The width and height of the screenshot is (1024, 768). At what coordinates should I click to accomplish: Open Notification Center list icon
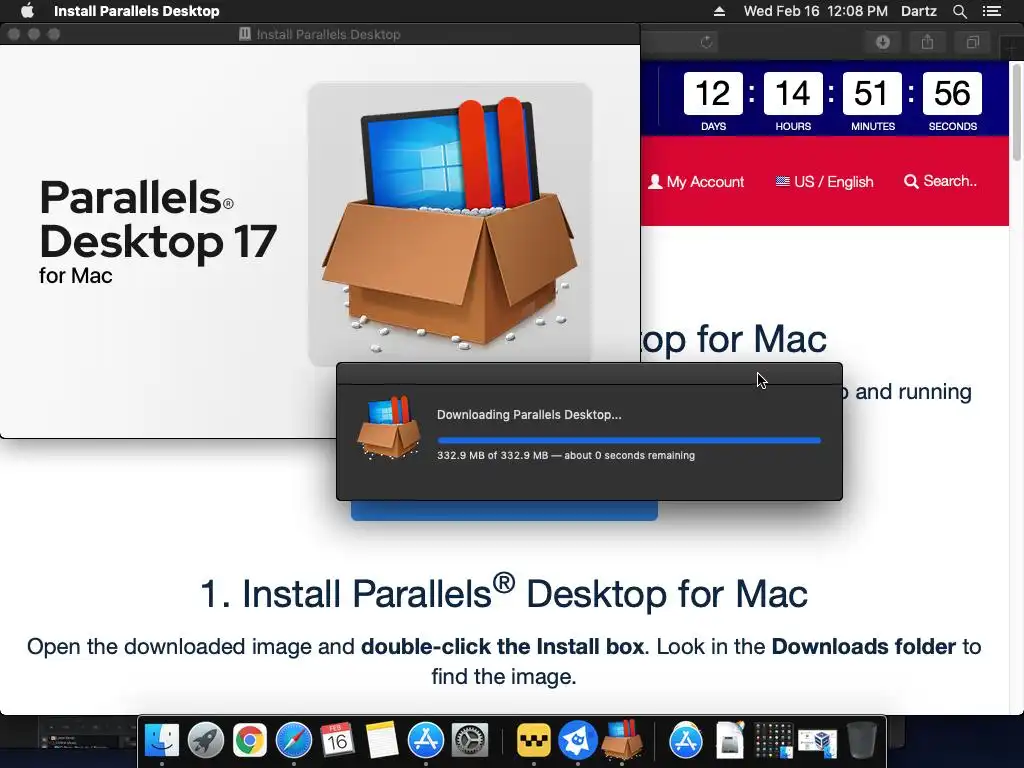tap(992, 11)
